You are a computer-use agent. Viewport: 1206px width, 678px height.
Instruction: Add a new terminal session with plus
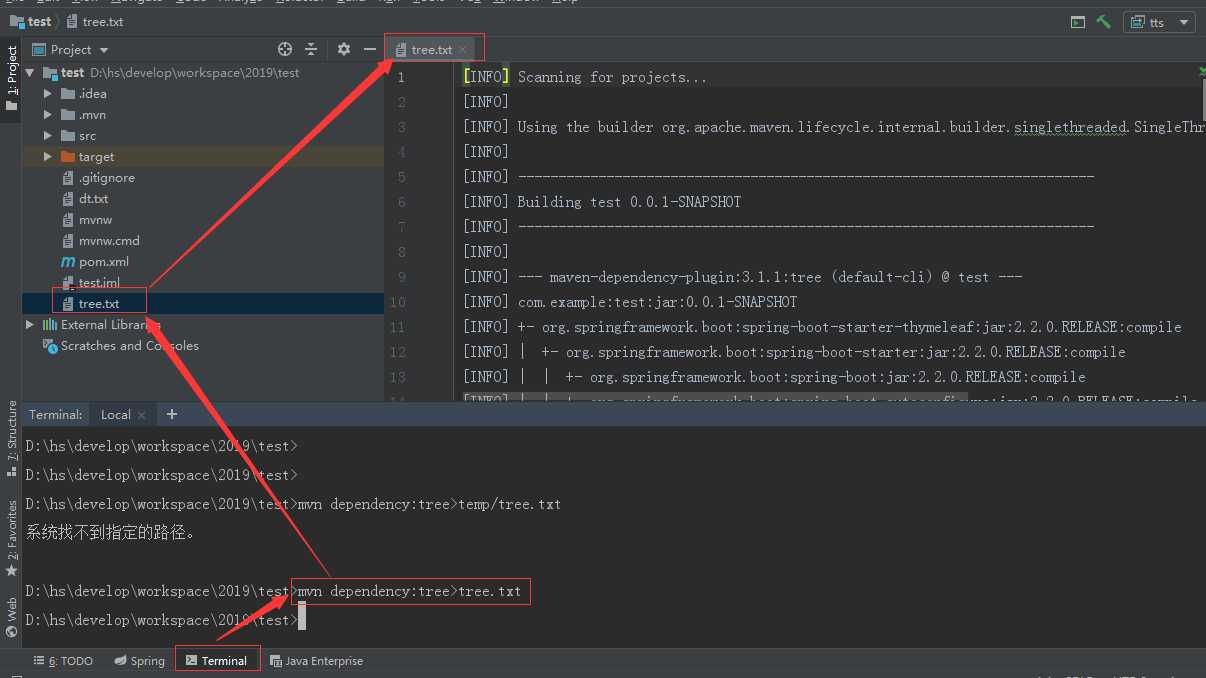[172, 414]
